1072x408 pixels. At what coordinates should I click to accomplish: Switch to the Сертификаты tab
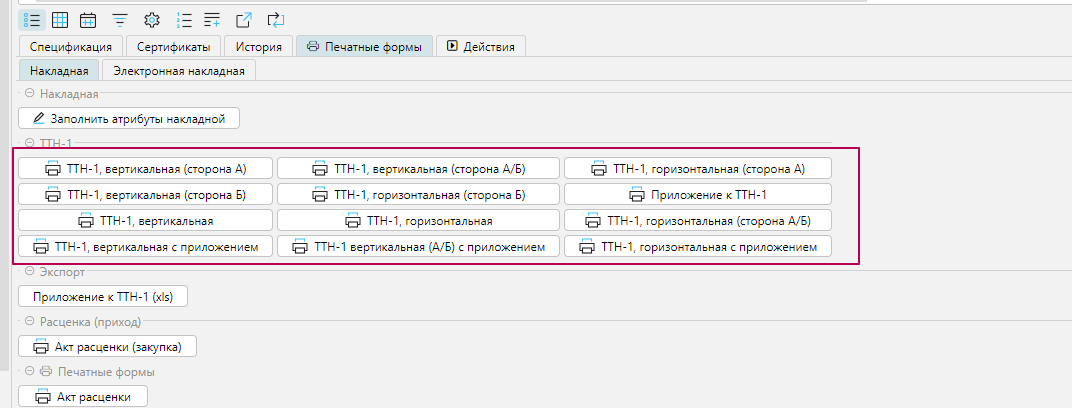[173, 46]
